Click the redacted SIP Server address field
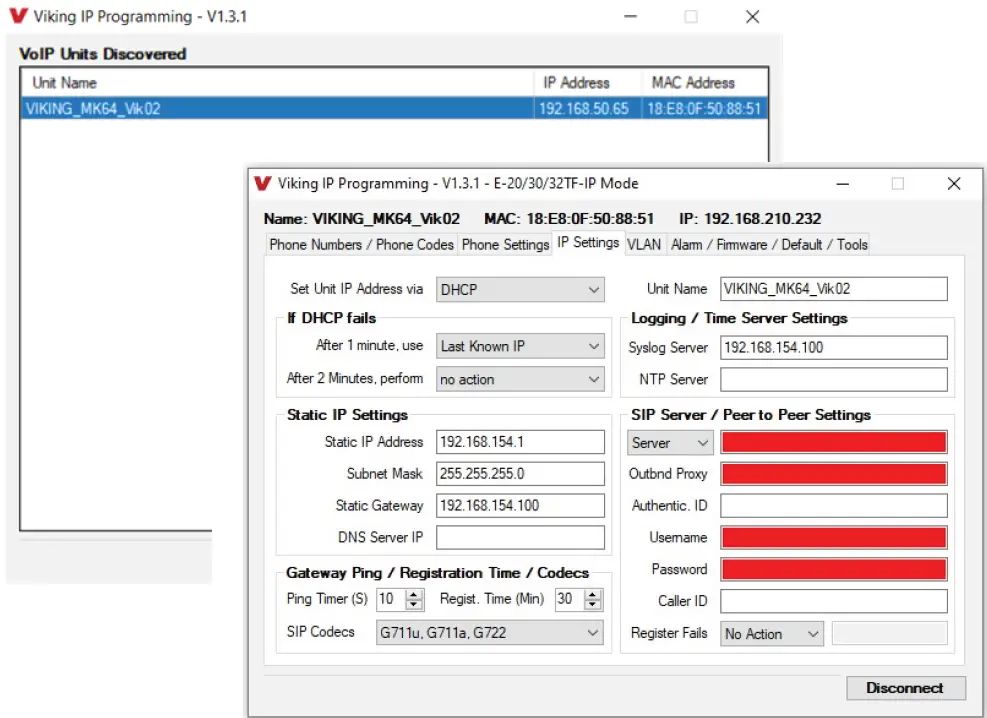This screenshot has width=987, height=718. pos(833,442)
